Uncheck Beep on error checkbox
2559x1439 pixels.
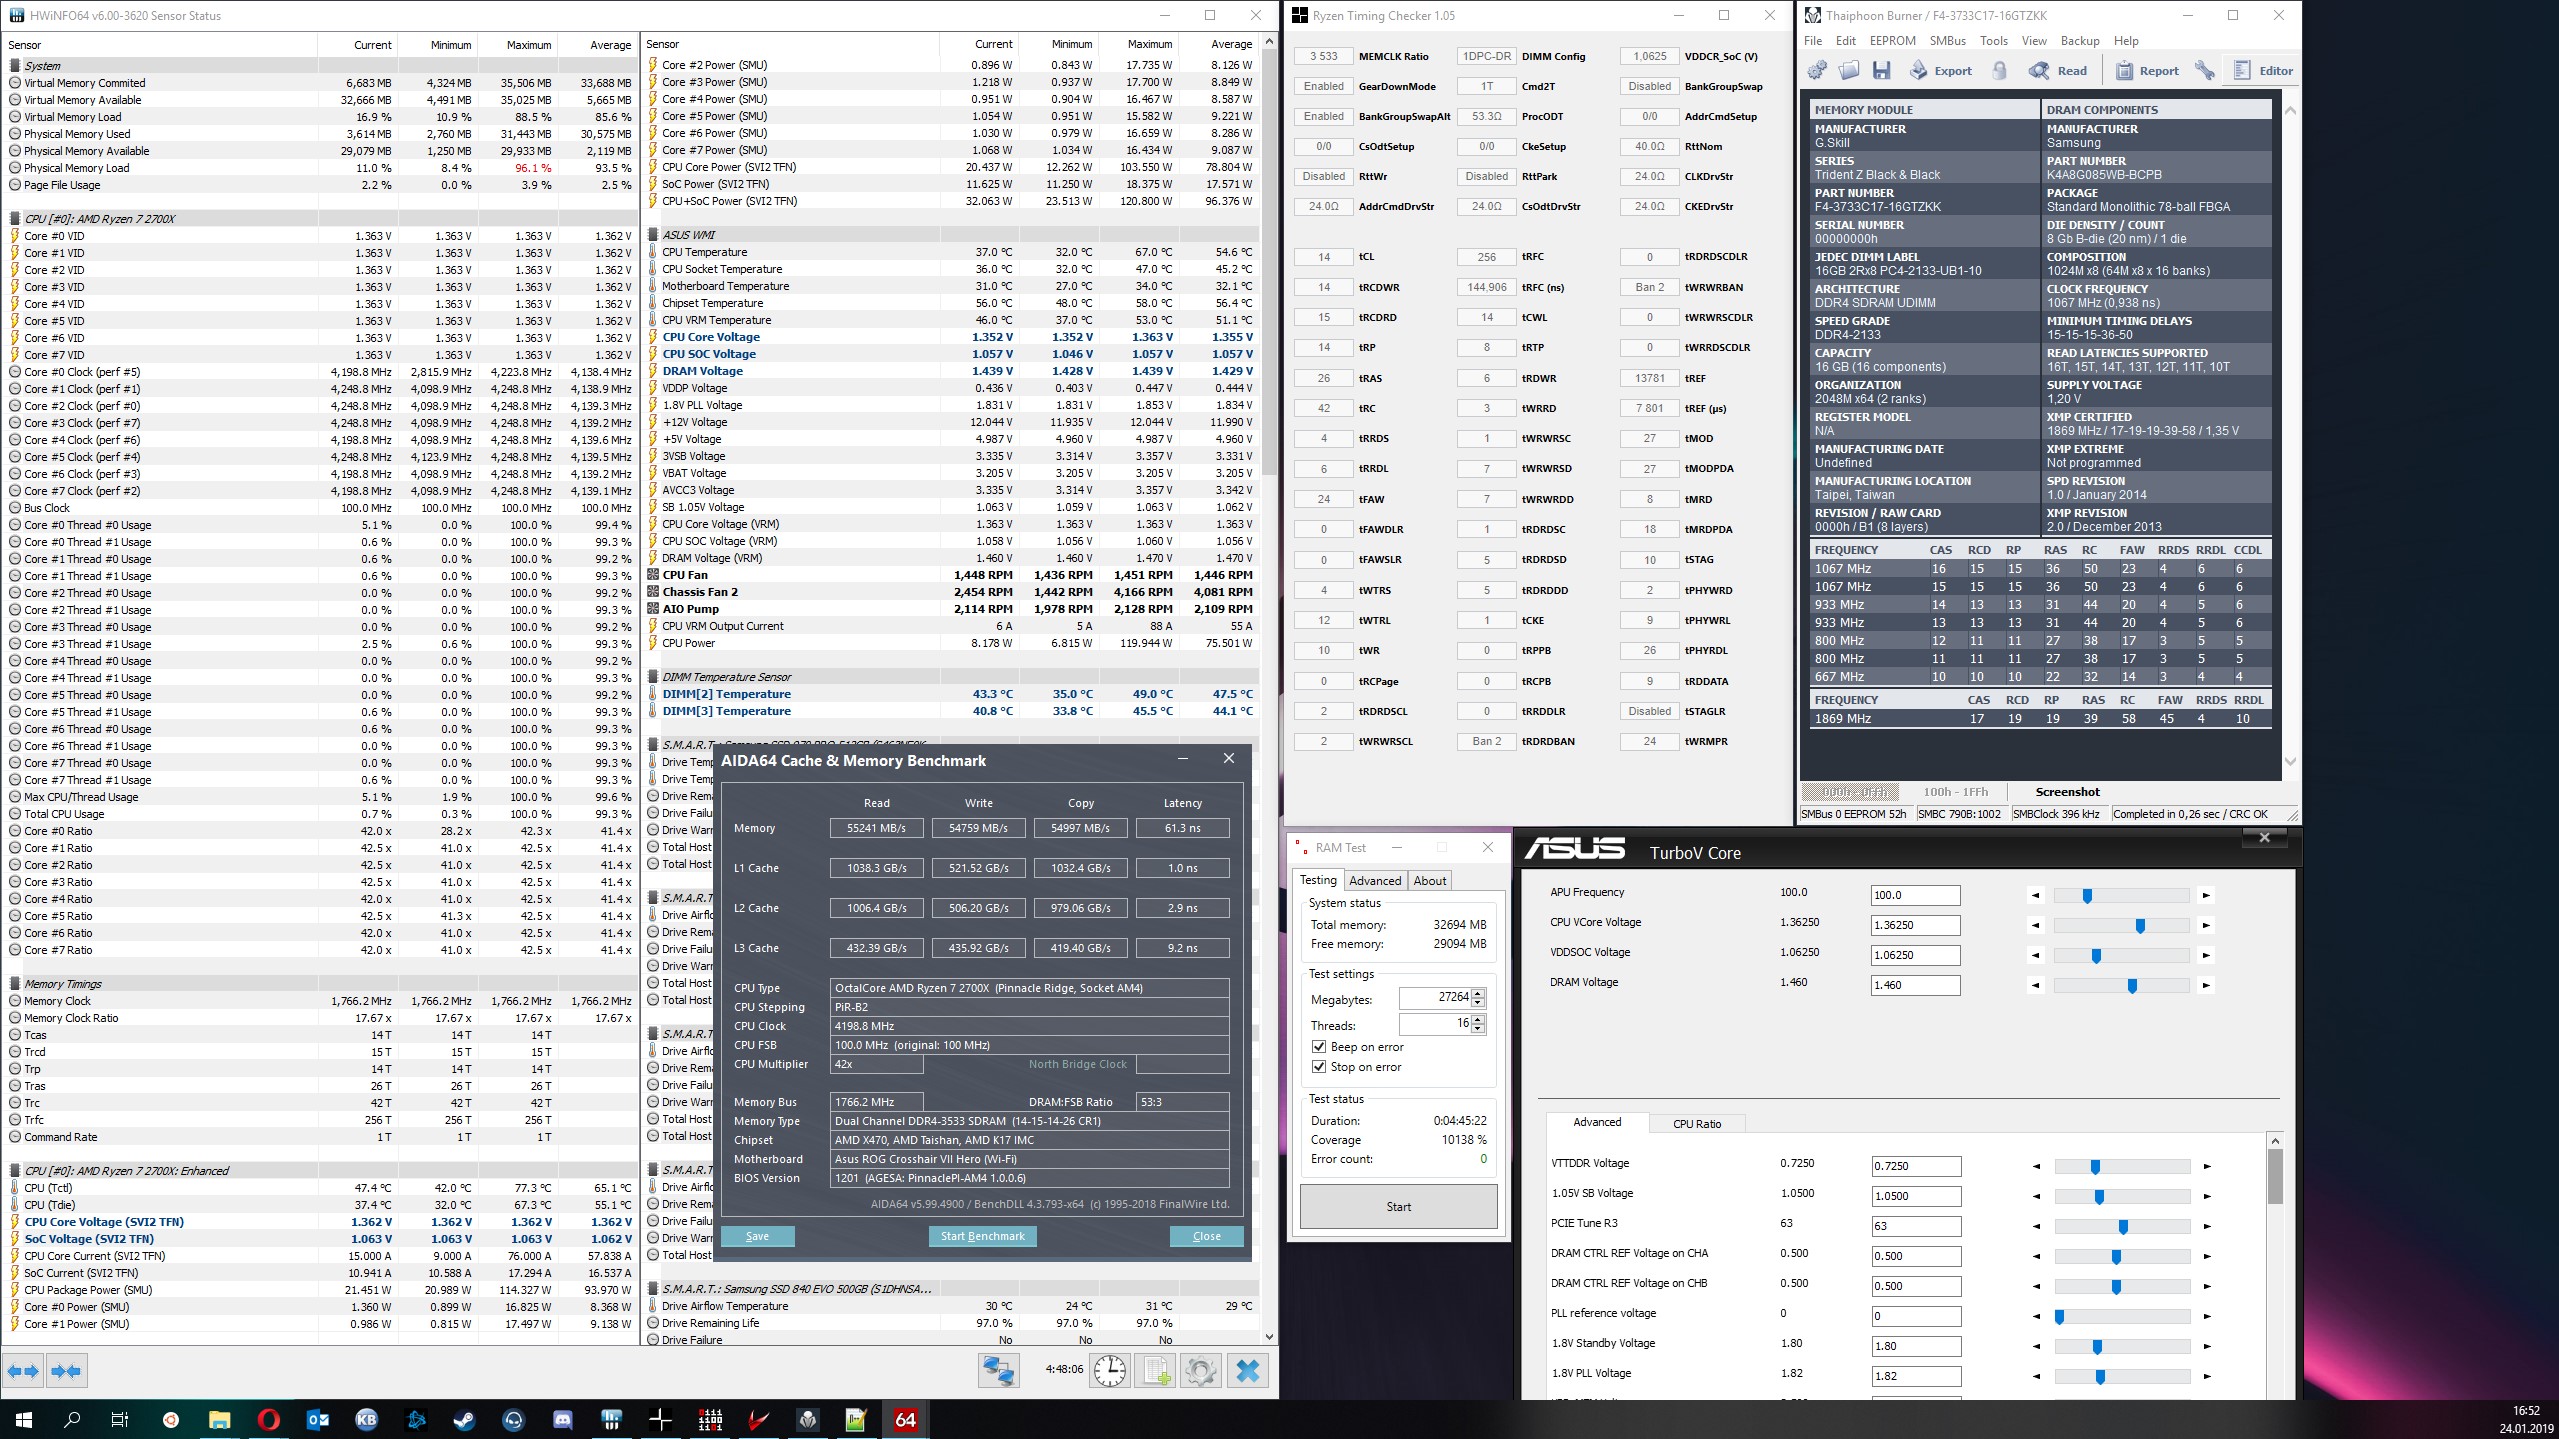point(1319,1047)
